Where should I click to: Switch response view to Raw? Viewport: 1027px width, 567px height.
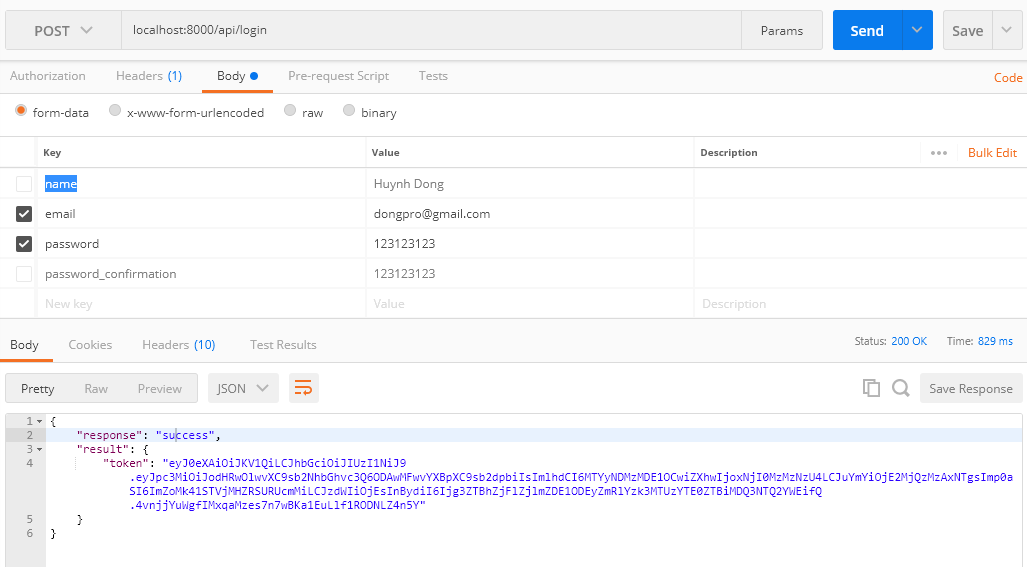[x=96, y=388]
